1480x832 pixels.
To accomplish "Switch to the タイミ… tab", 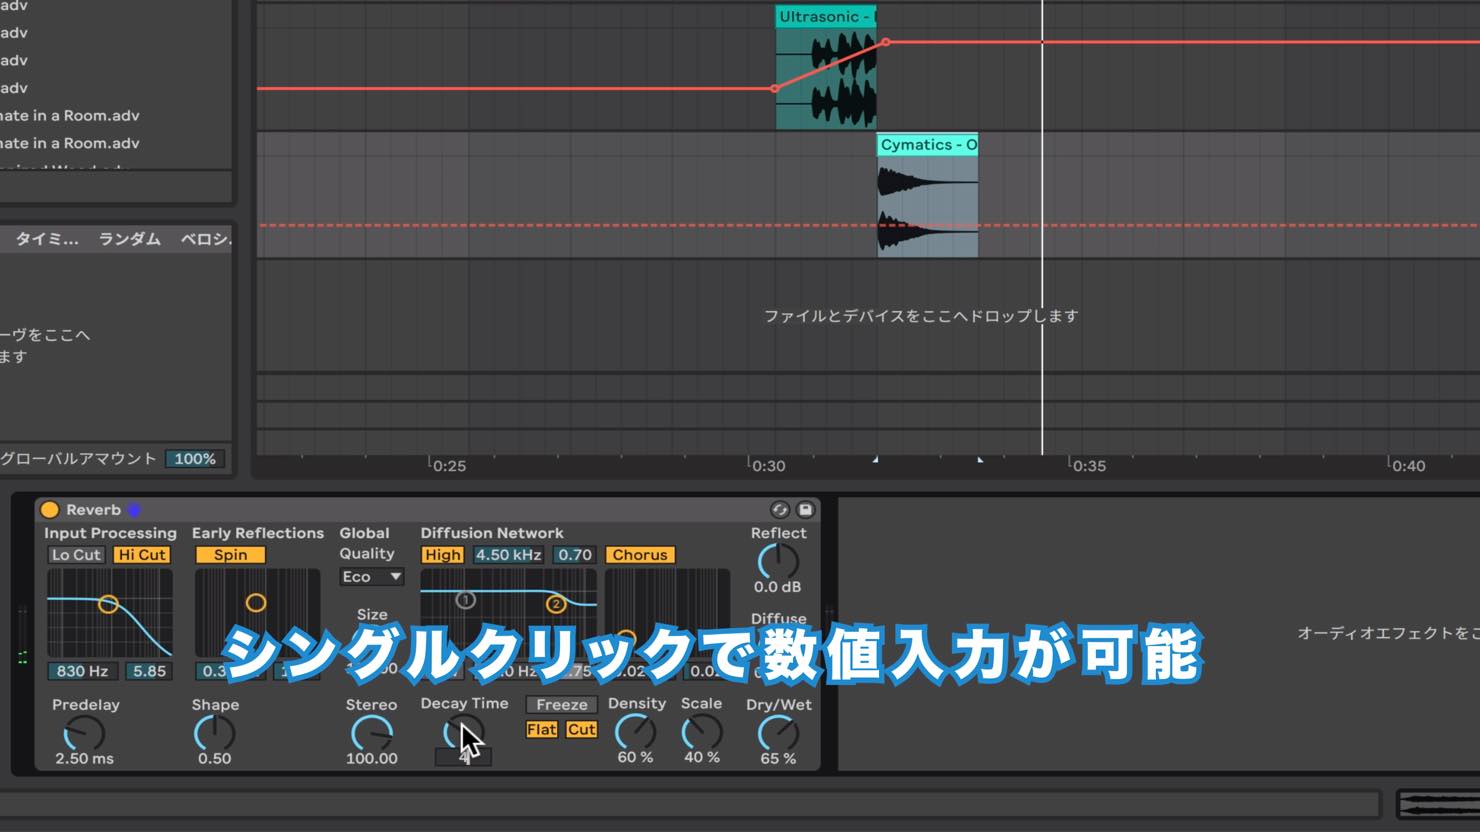I will point(46,239).
